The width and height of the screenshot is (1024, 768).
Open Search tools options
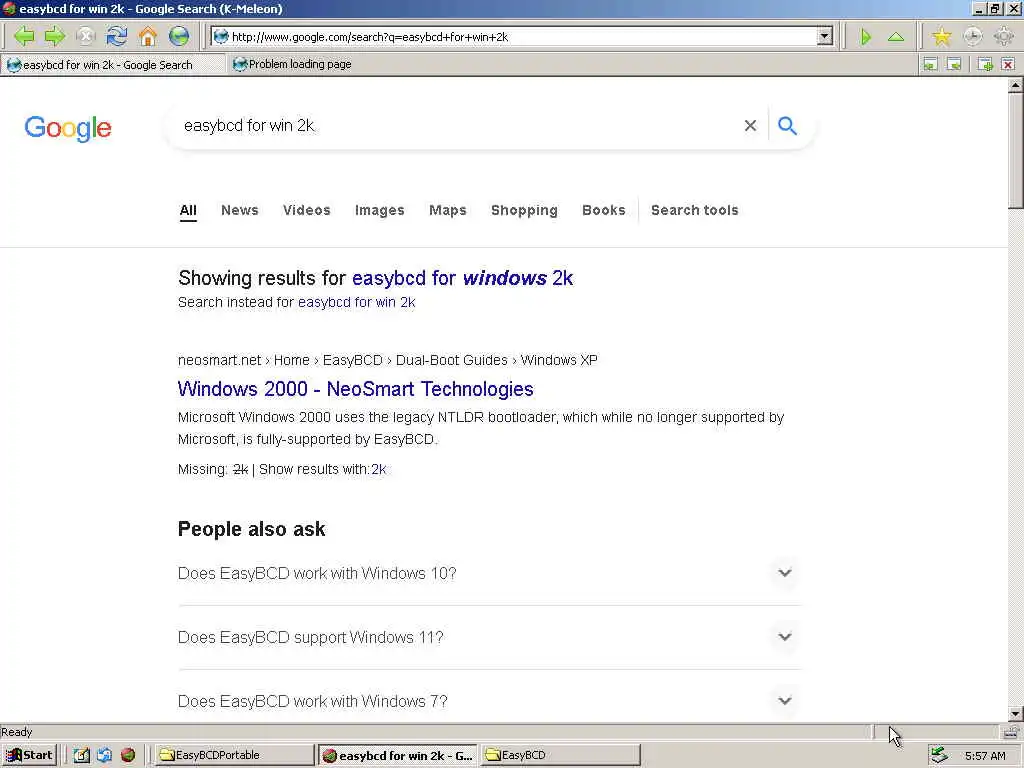point(694,210)
